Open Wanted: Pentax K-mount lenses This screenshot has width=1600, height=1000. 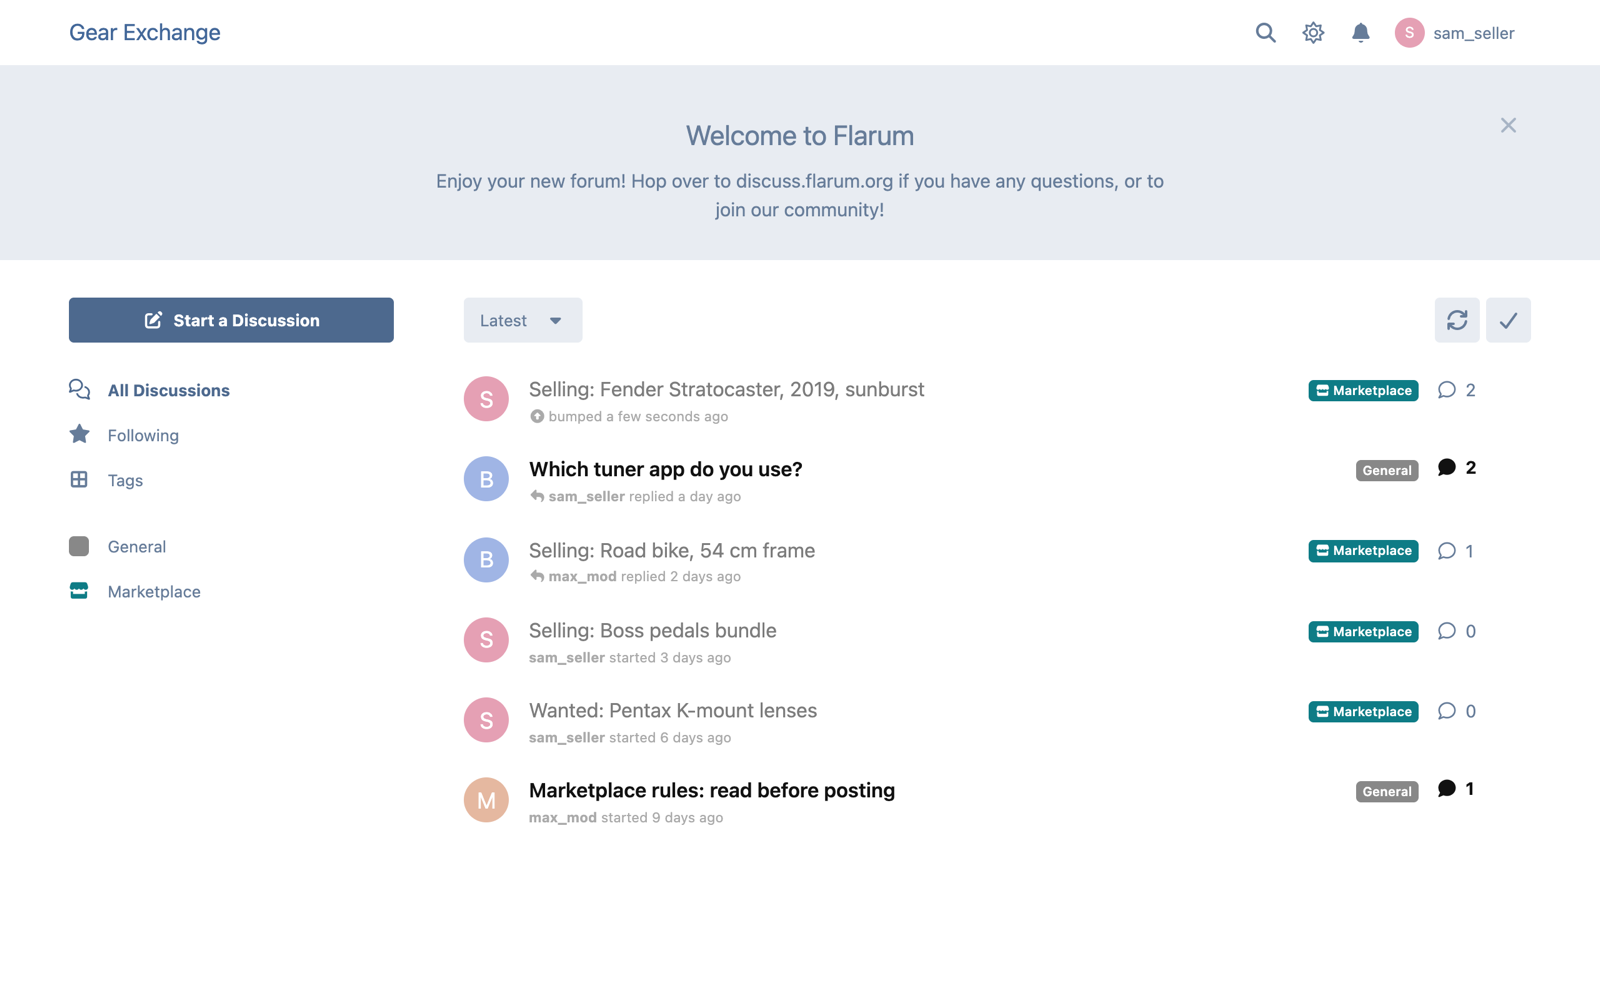coord(673,710)
